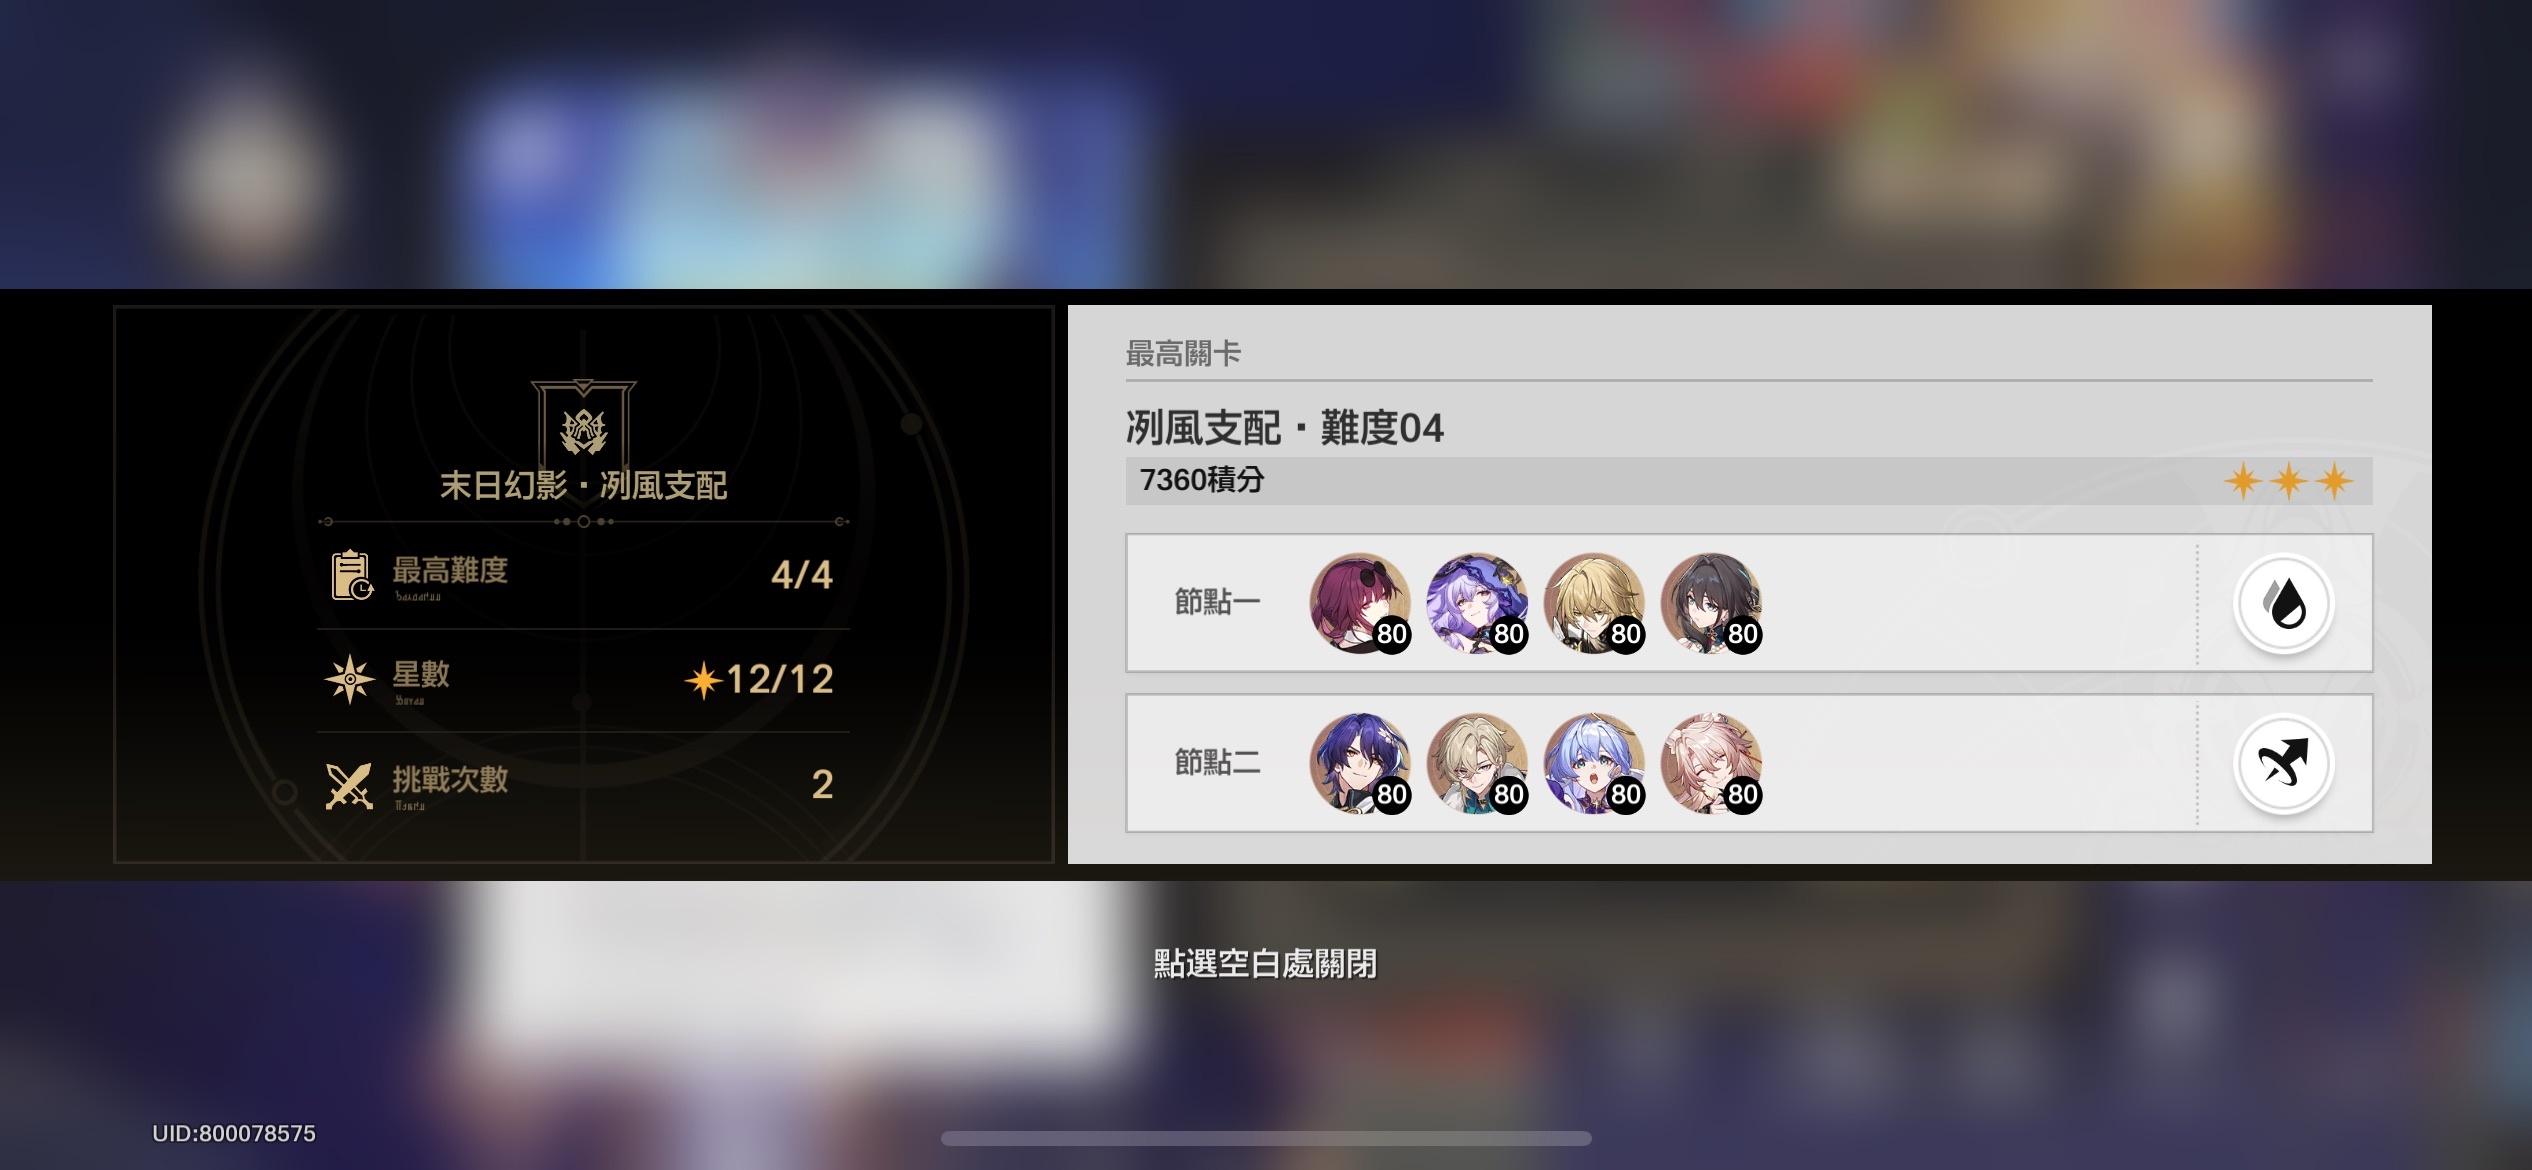Click the clipboard icon beside 最高難度
Image resolution: width=2532 pixels, height=1170 pixels.
[352, 575]
